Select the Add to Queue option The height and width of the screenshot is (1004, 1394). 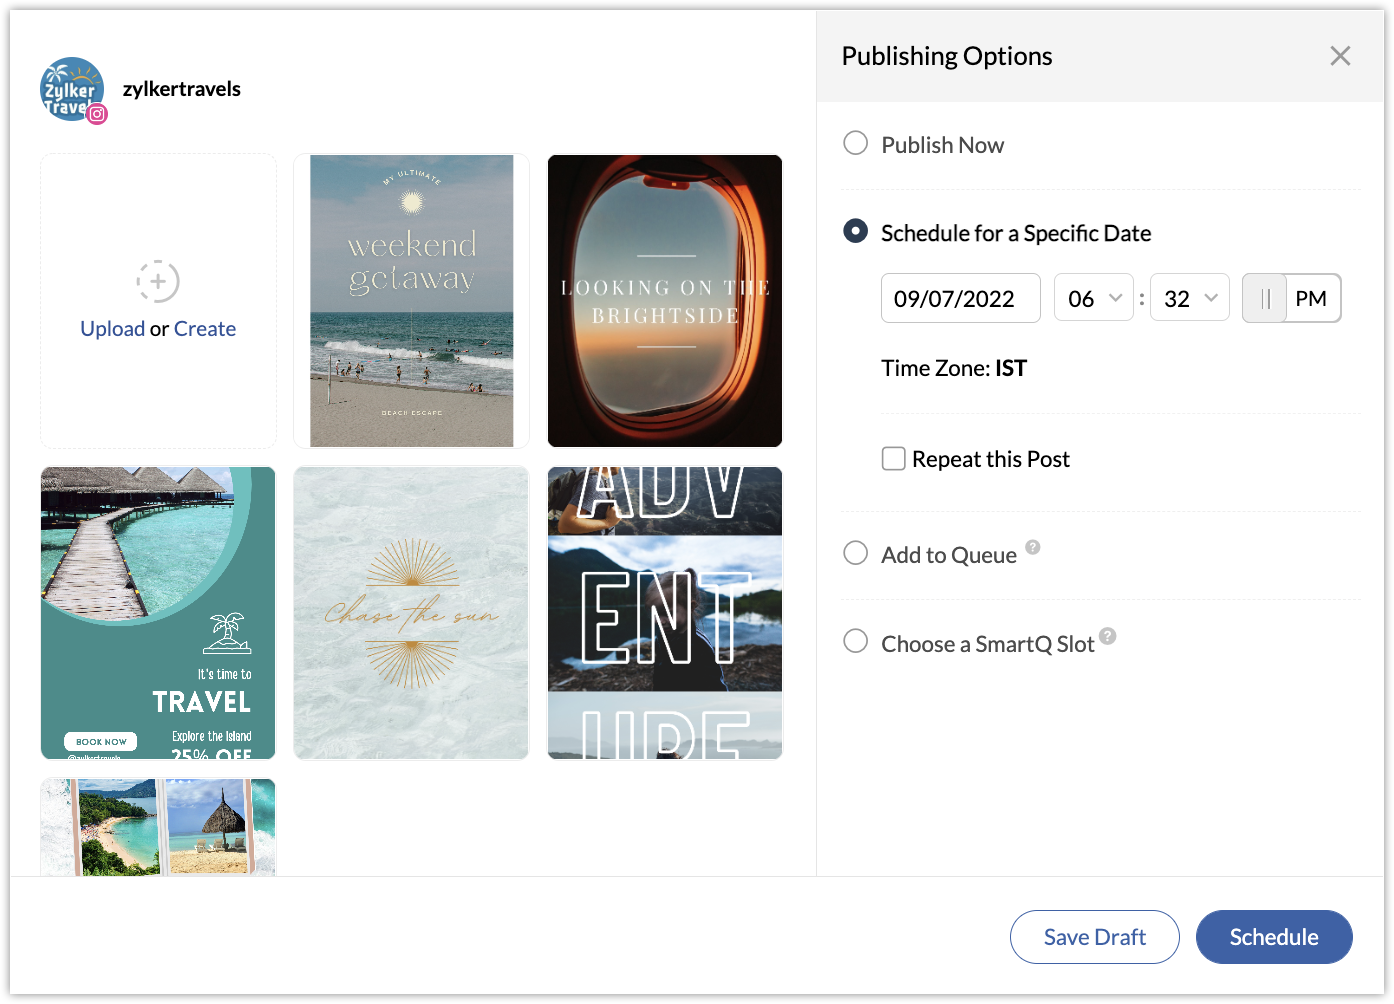[x=856, y=553]
